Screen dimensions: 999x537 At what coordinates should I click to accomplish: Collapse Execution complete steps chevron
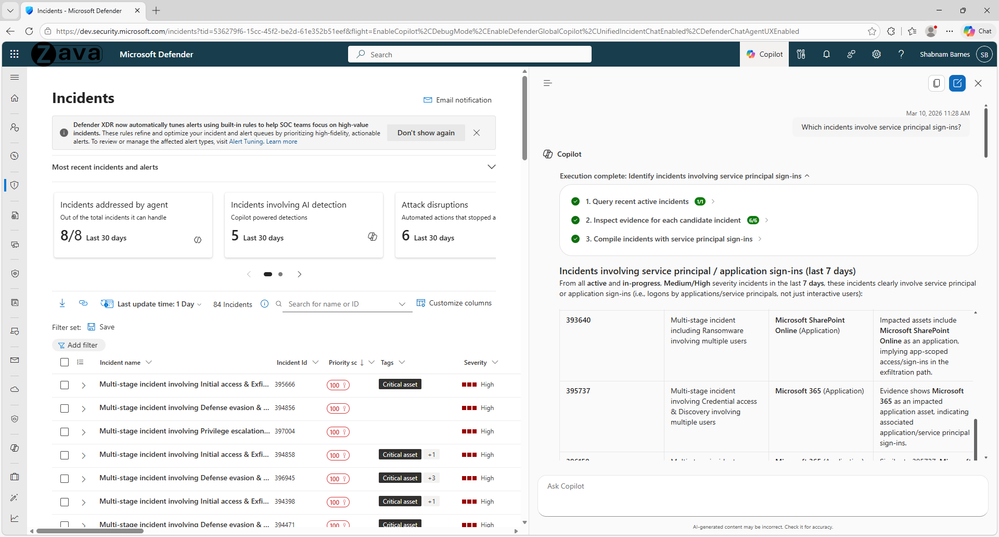coord(807,176)
